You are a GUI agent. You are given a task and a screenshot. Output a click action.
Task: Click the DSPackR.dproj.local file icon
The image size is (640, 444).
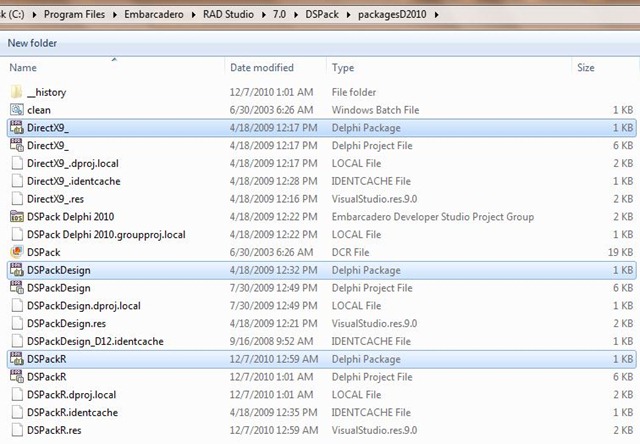click(17, 395)
